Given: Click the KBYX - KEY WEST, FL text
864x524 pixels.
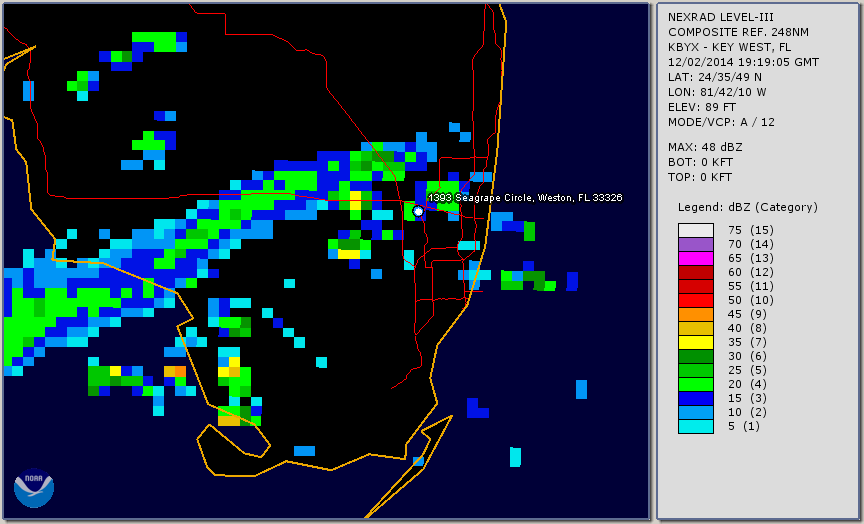Looking at the screenshot, I should pyautogui.click(x=730, y=47).
